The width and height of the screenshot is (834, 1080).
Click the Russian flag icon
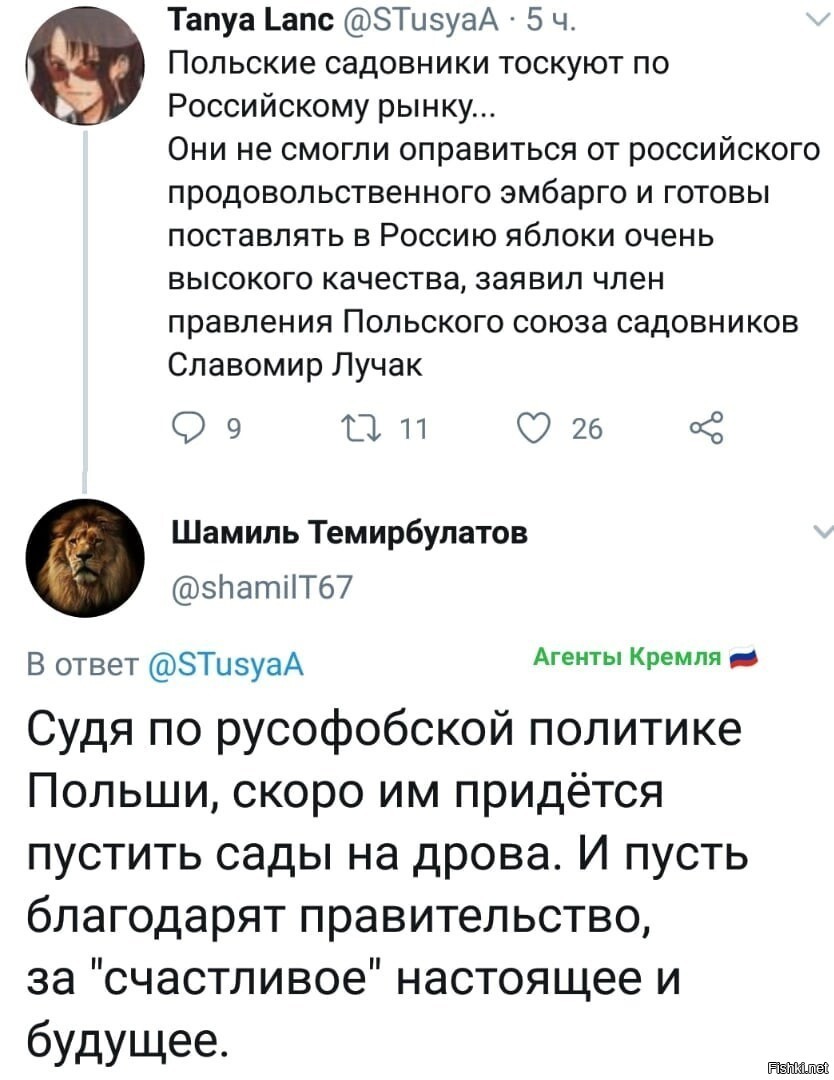(x=742, y=657)
